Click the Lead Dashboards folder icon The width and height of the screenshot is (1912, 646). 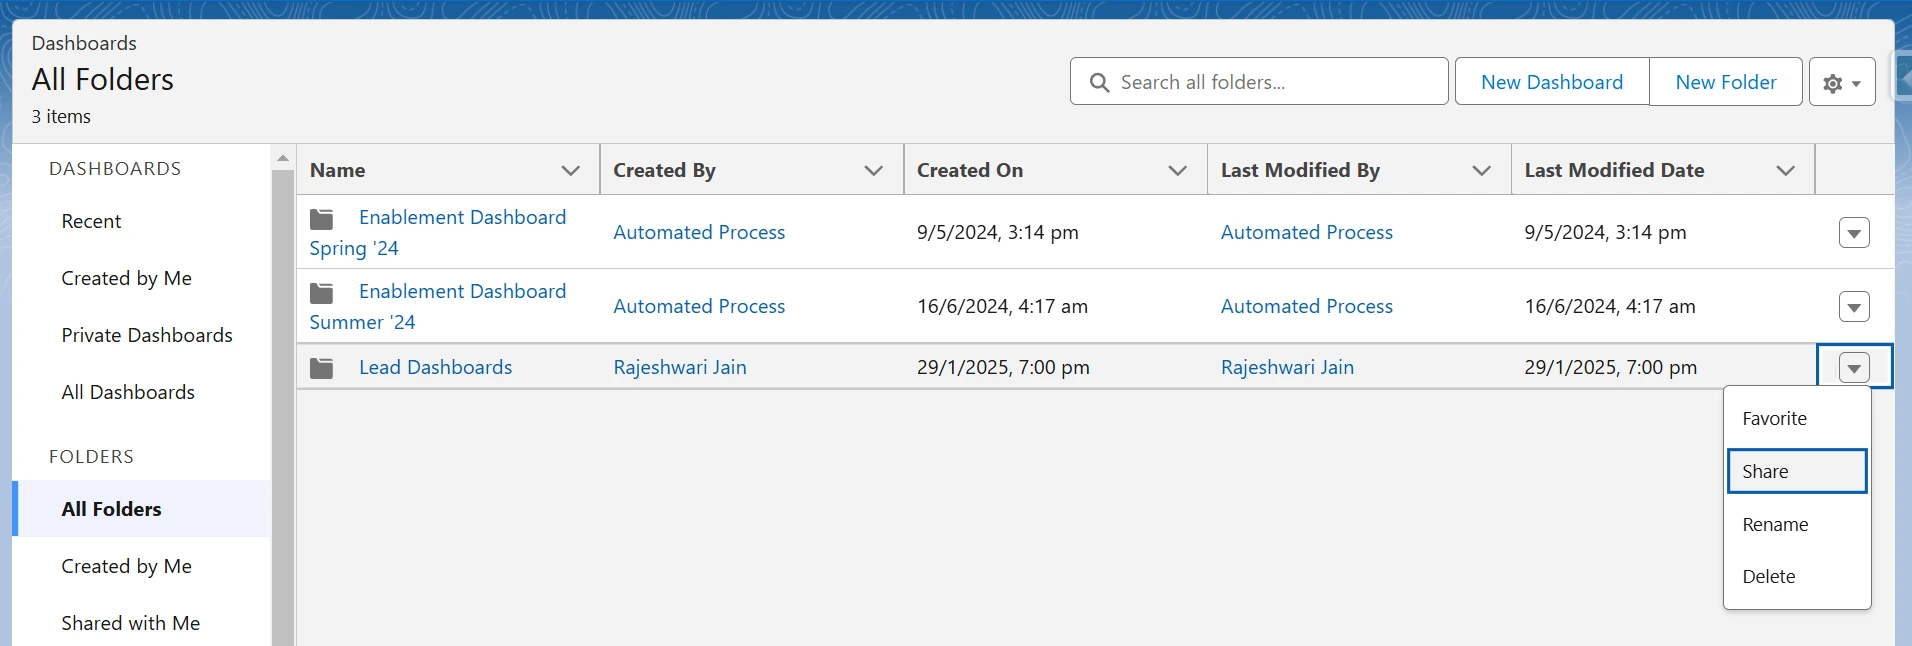coord(322,368)
